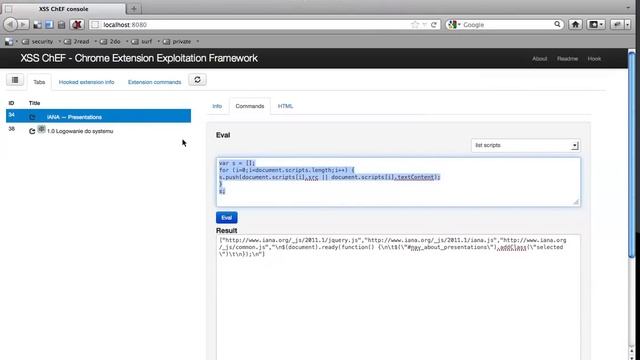The height and width of the screenshot is (360, 640).
Task: Open a new browser tab with plus button
Action: [x=133, y=9]
